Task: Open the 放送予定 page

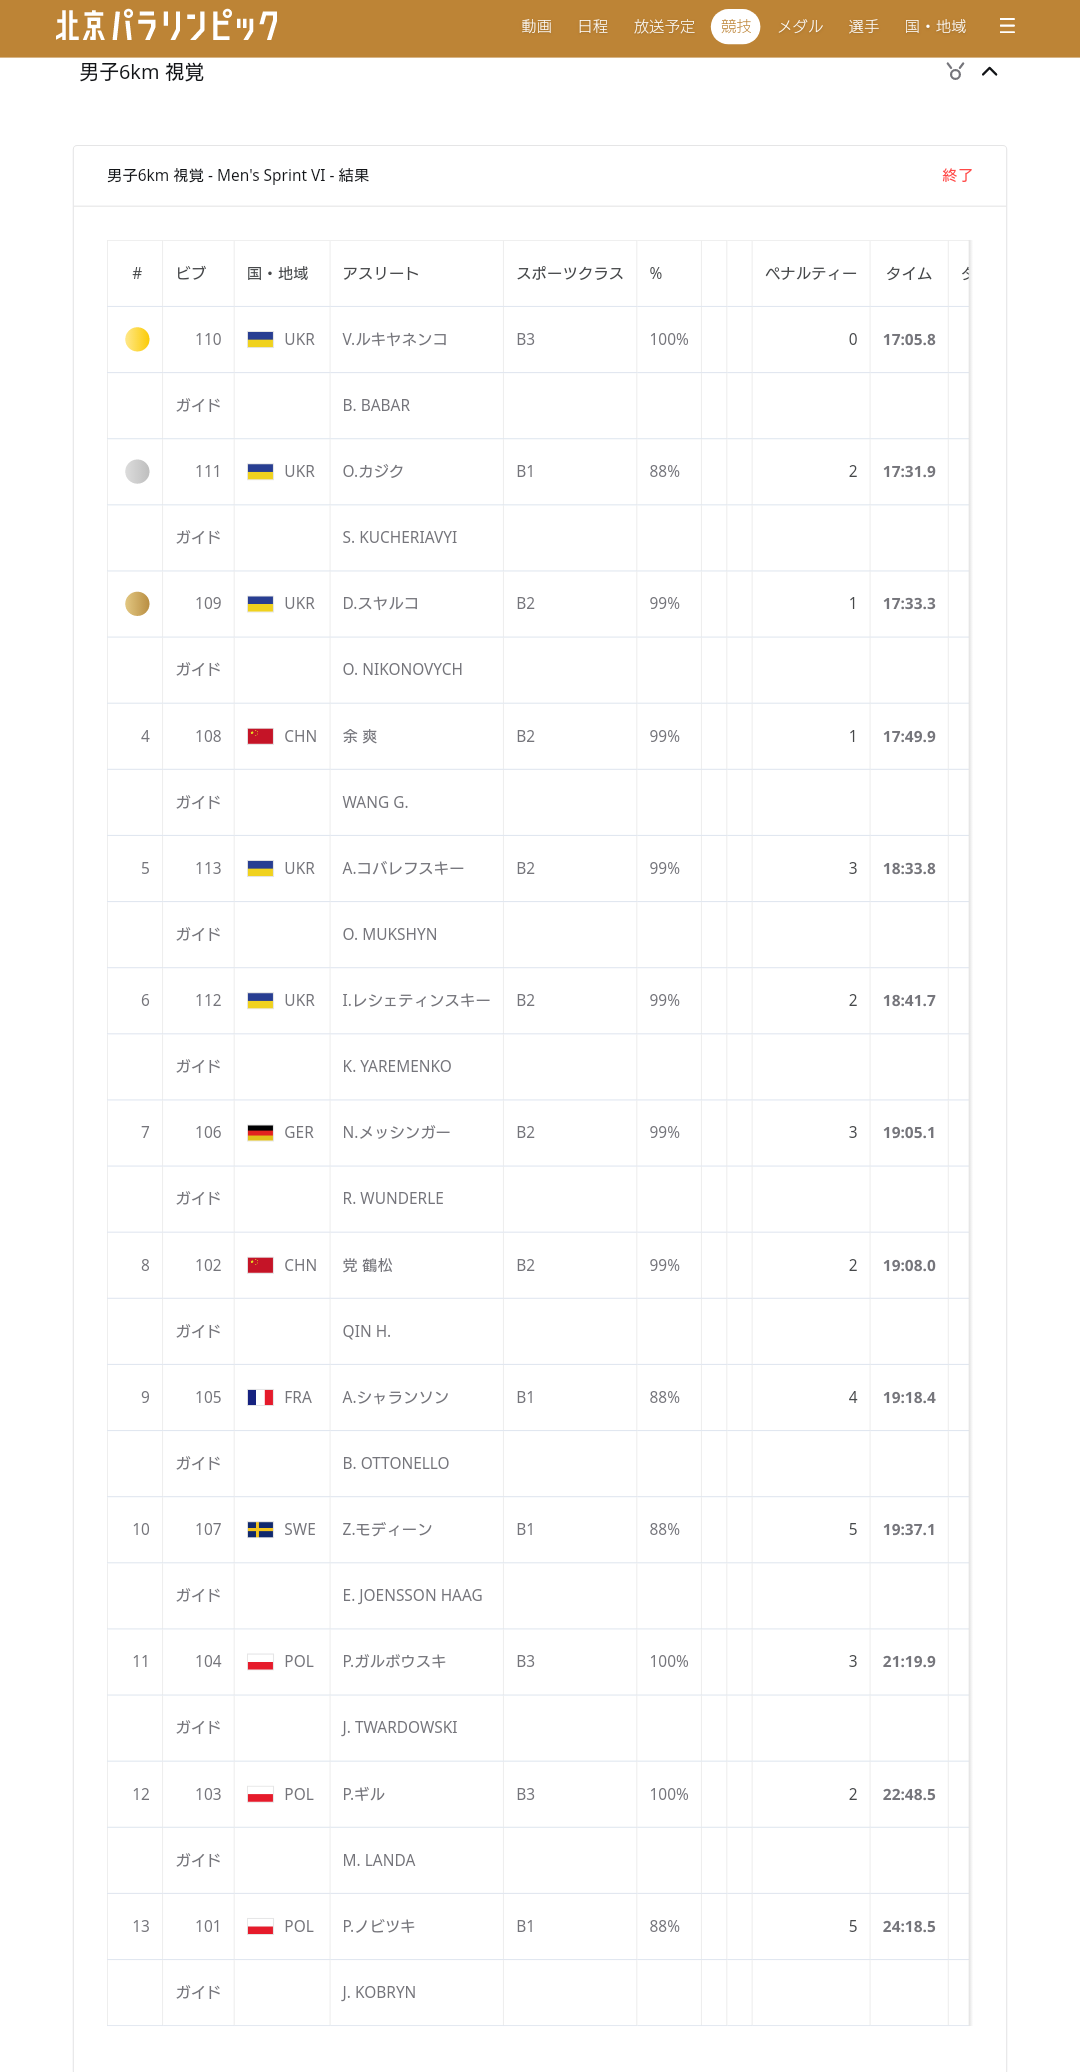Action: (664, 27)
